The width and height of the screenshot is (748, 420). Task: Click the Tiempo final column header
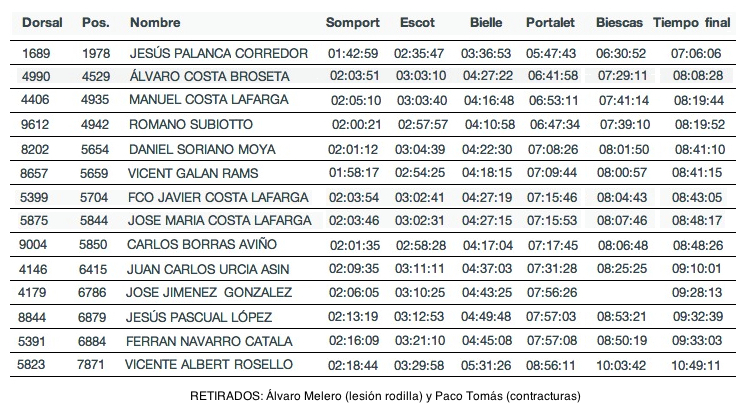692,22
